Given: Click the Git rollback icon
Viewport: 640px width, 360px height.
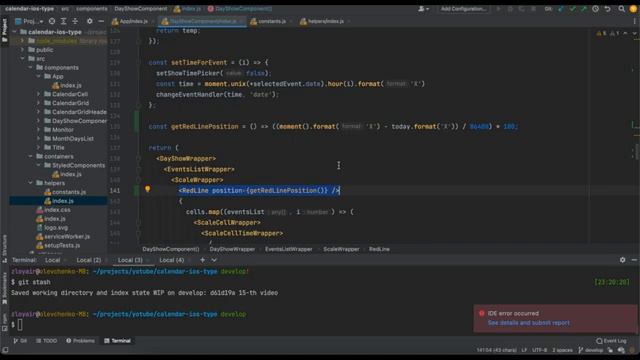Looking at the screenshot, I should click(607, 9).
